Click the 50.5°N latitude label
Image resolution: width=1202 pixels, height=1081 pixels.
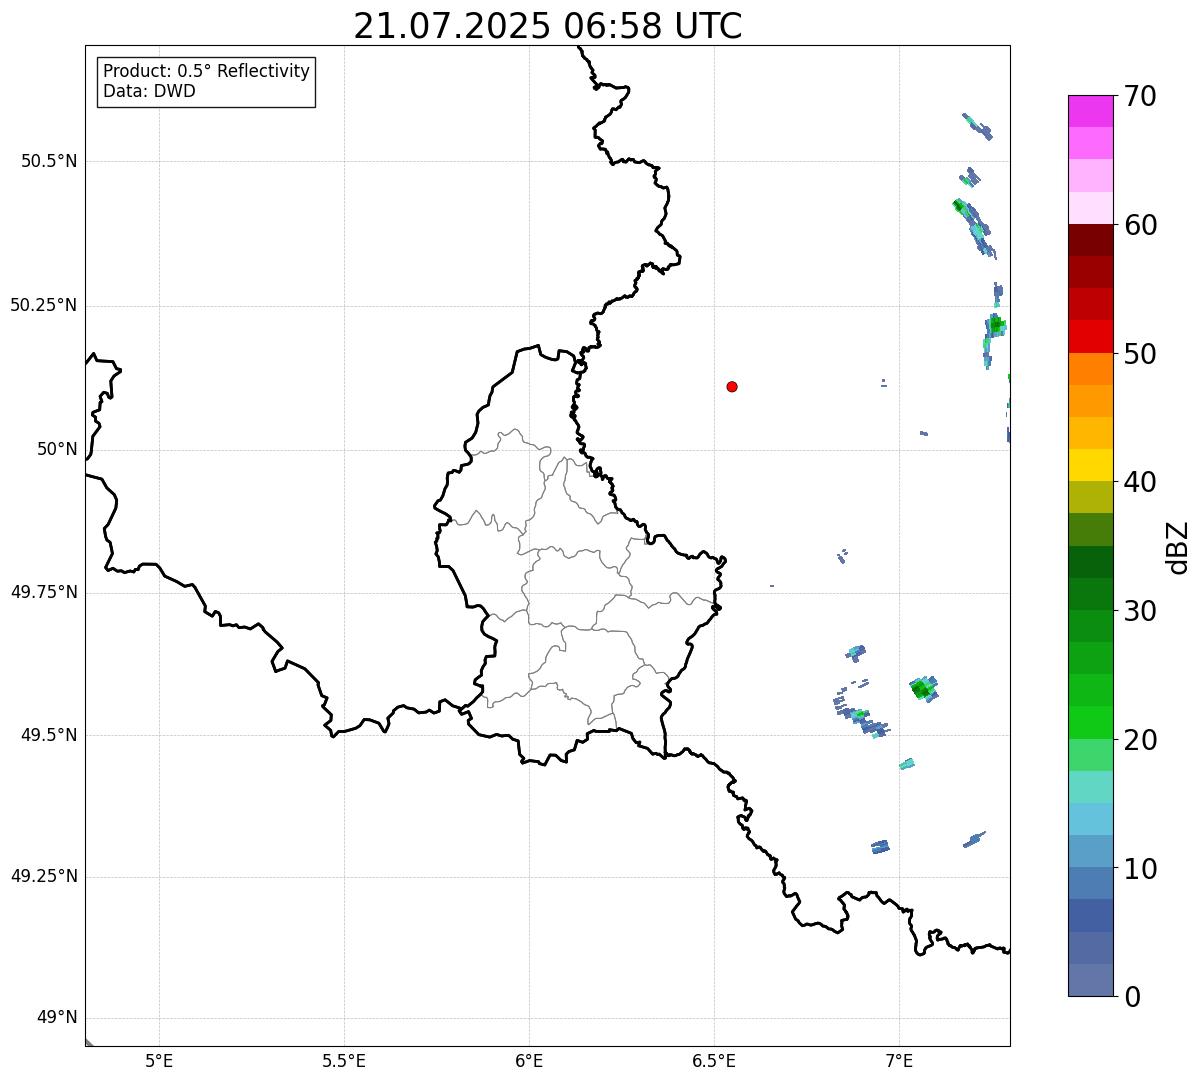pos(49,161)
